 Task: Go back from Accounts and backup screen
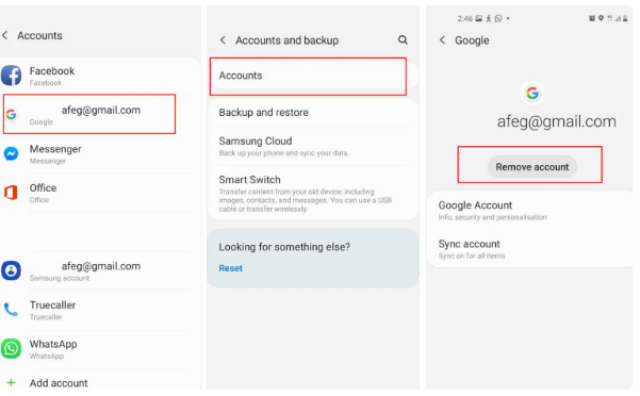tap(223, 40)
